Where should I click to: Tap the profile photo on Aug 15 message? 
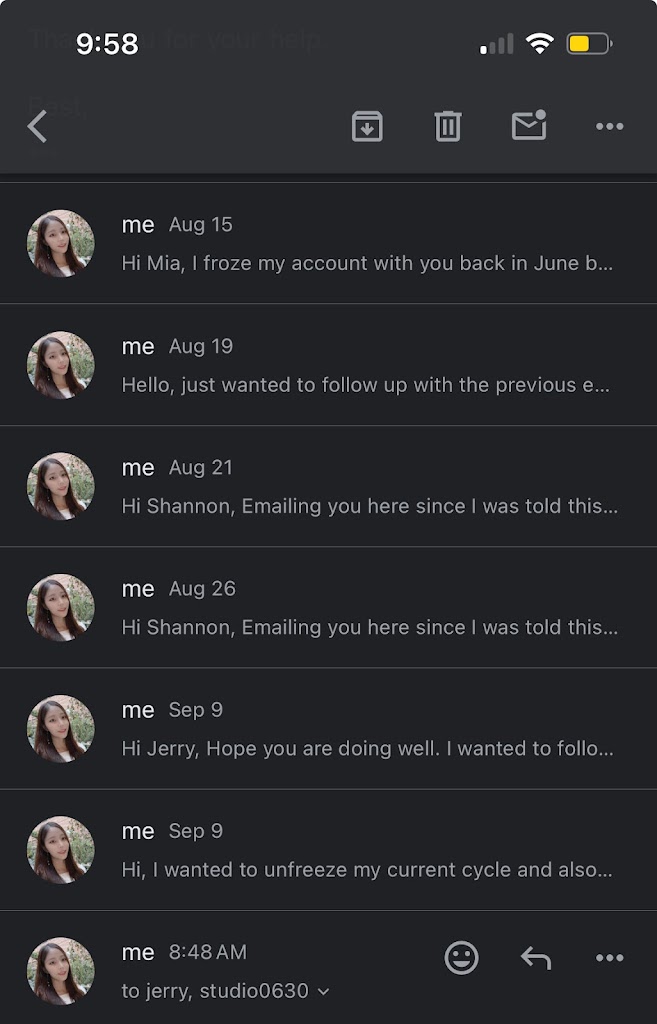click(60, 243)
